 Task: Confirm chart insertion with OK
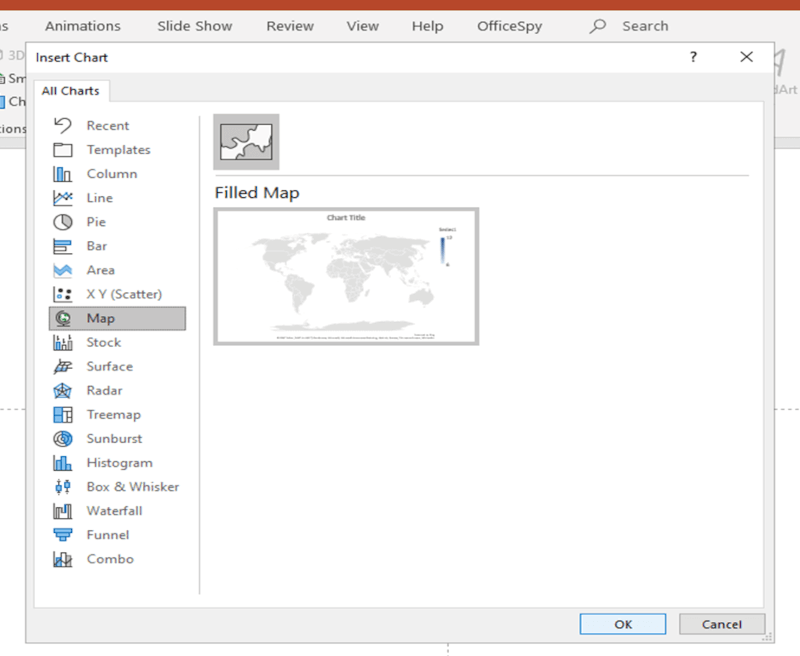622,623
